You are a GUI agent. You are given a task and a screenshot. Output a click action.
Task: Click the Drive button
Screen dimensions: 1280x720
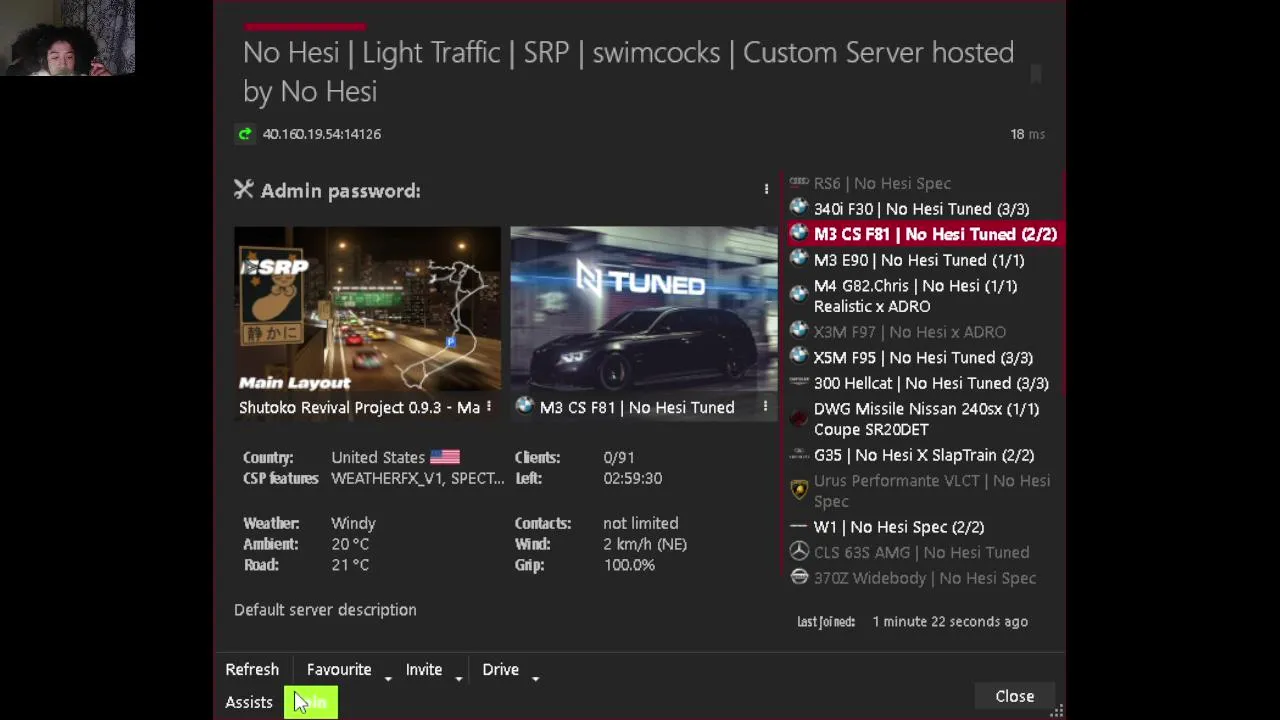(x=500, y=669)
